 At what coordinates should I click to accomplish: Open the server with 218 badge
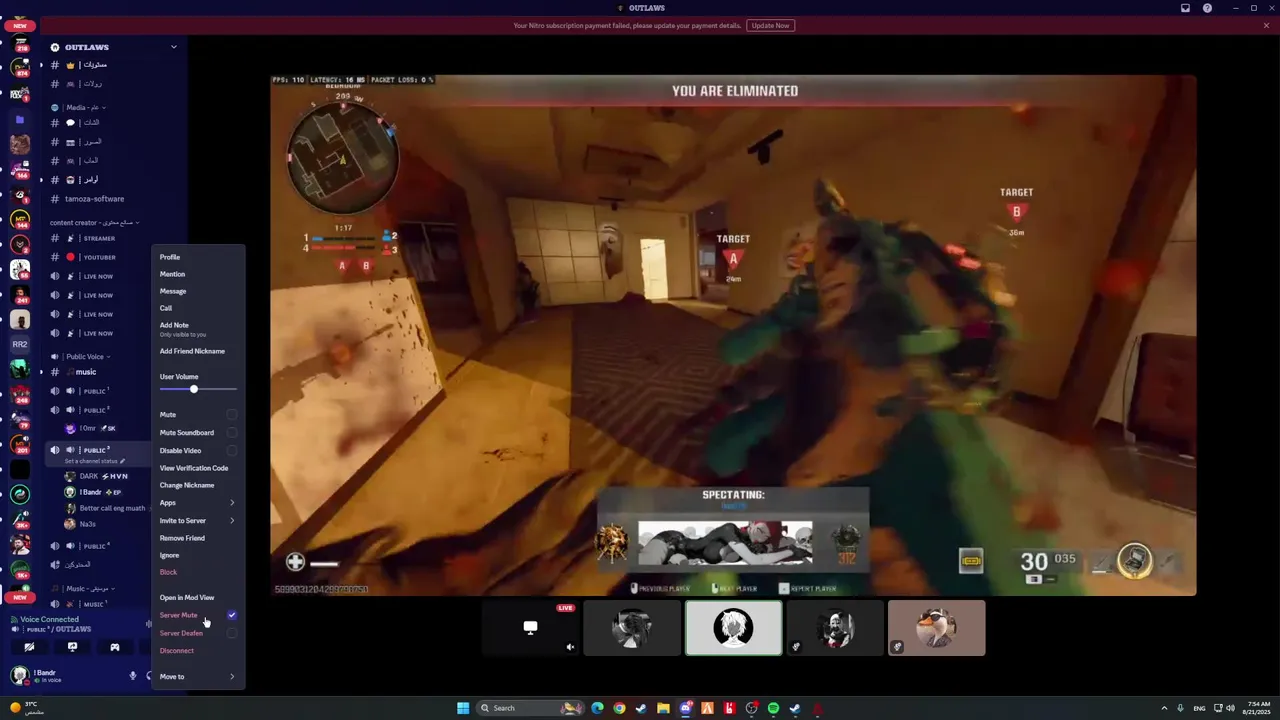click(20, 44)
